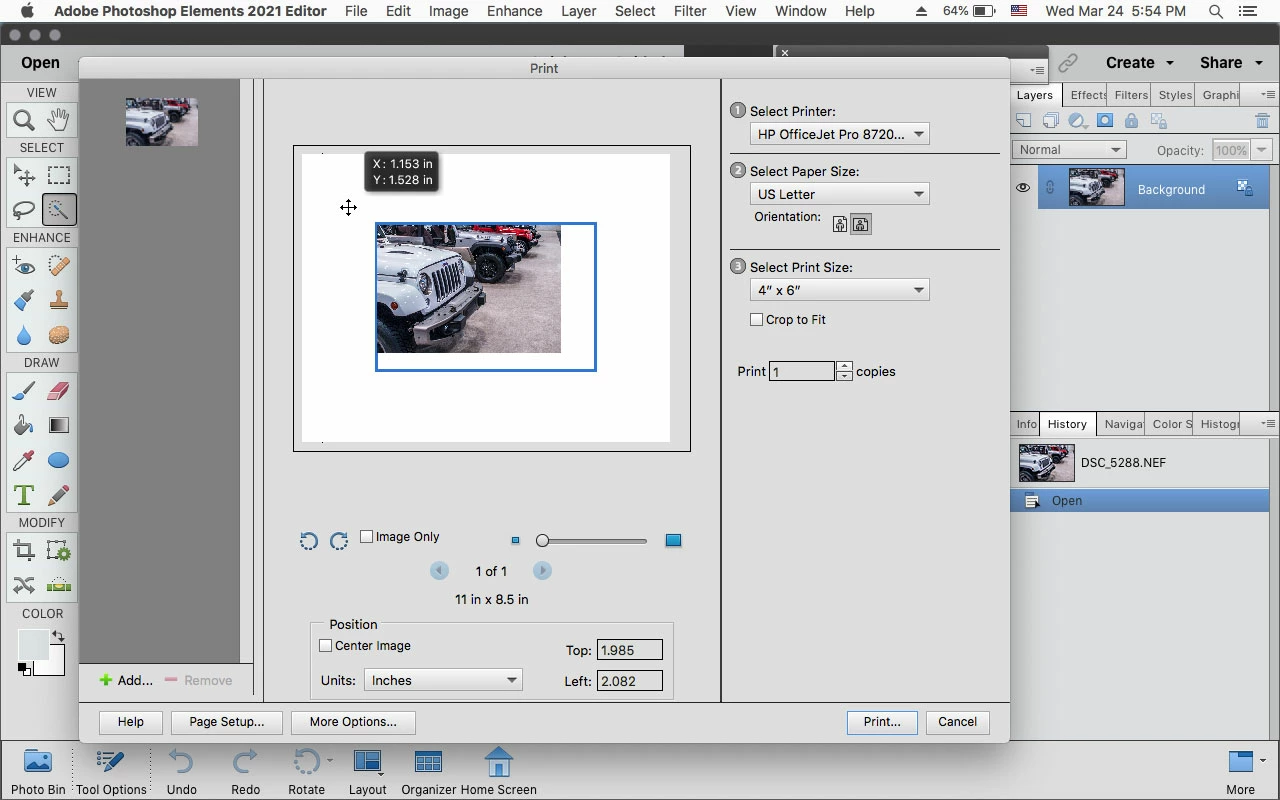Click the print copies number field

pos(802,371)
